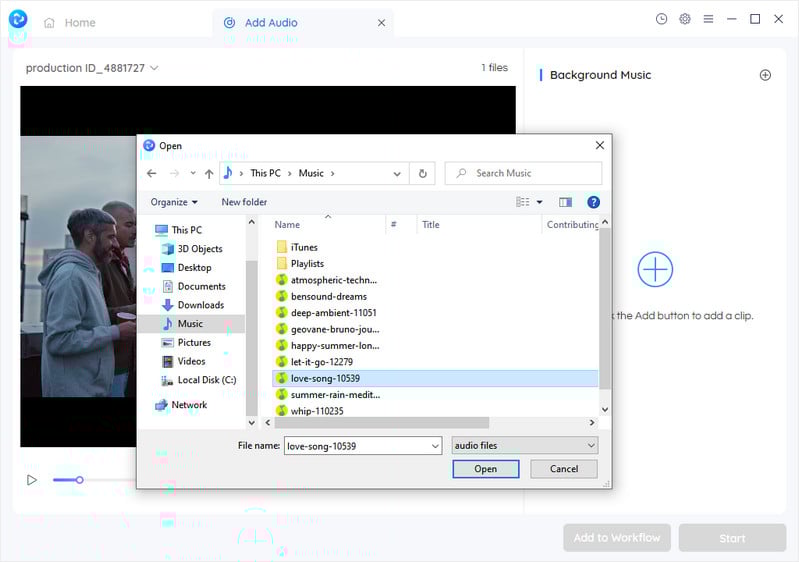799x562 pixels.
Task: Open the hamburger menu icon
Action: click(708, 19)
